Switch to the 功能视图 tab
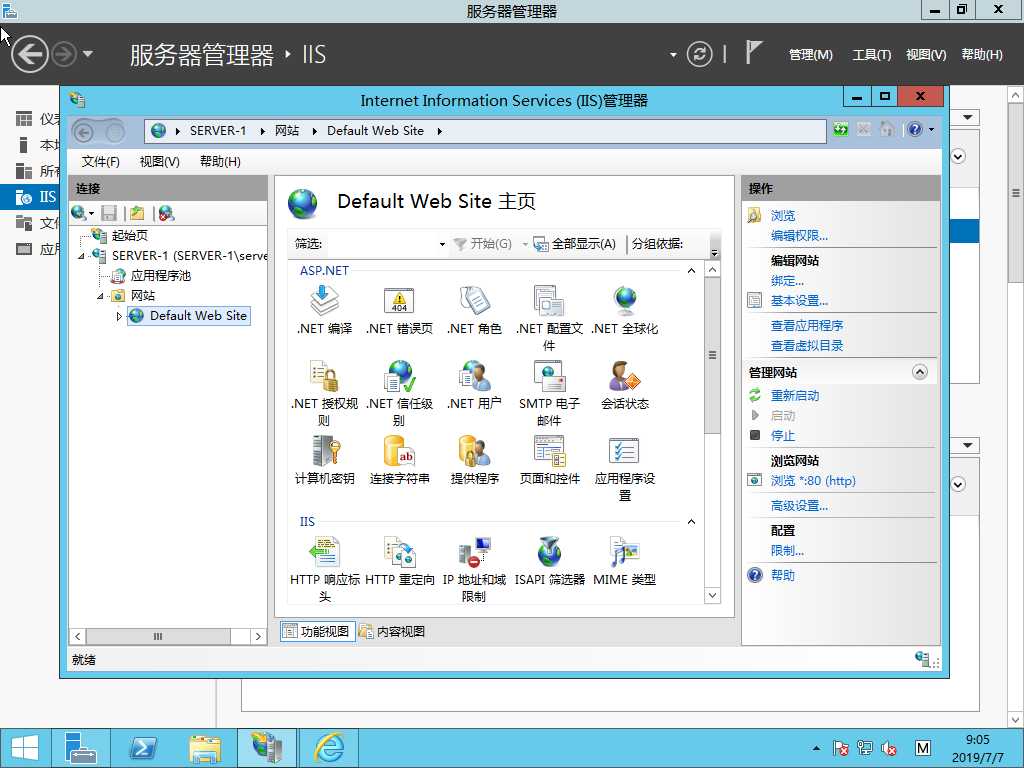 tap(317, 632)
